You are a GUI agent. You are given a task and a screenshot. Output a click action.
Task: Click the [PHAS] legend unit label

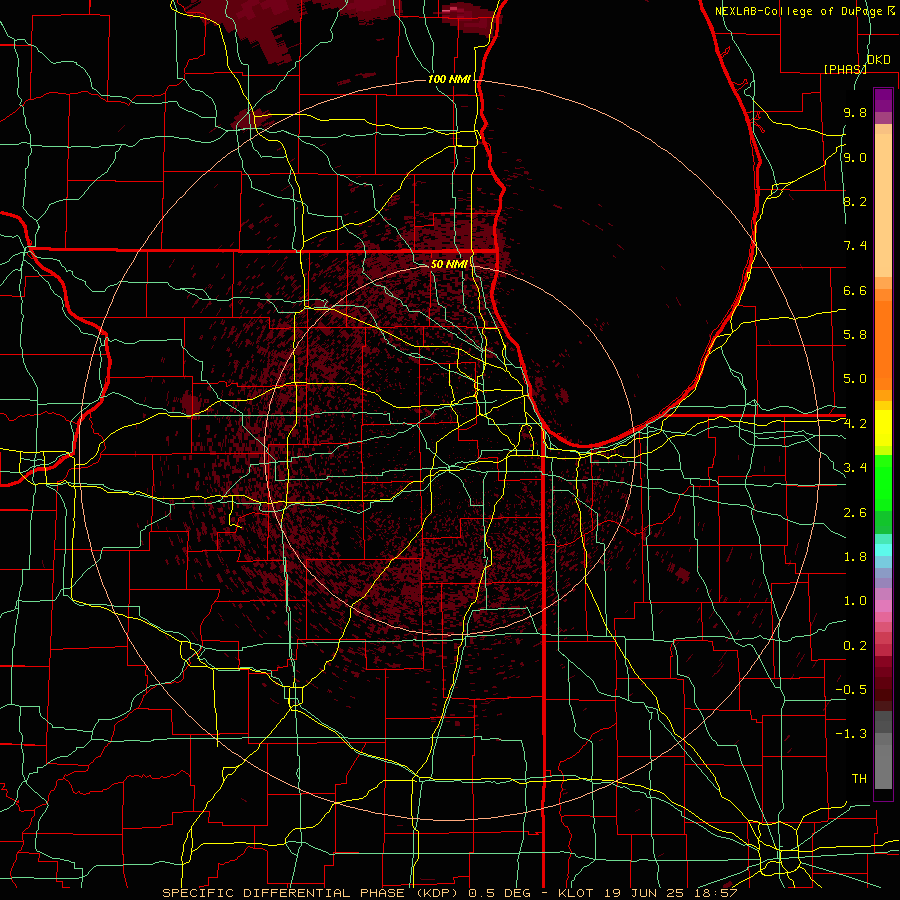845,69
